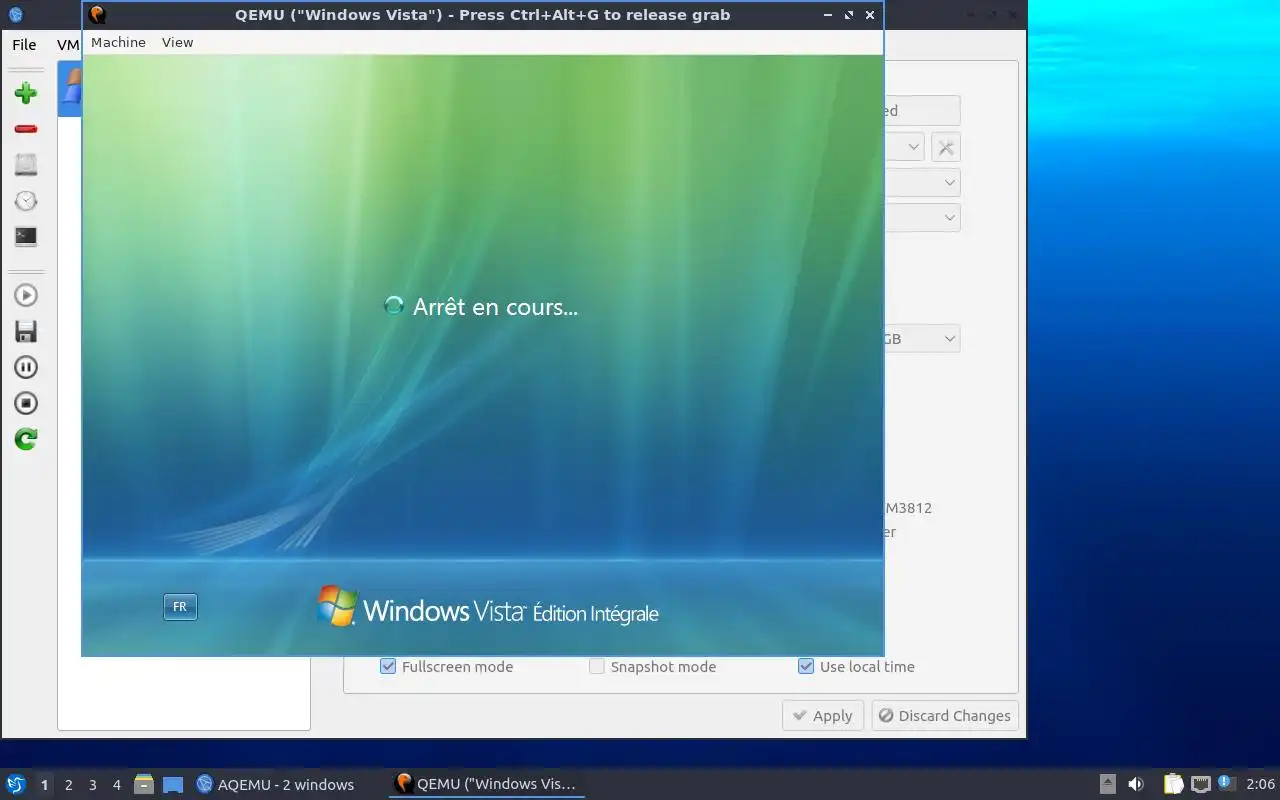This screenshot has height=800, width=1280.
Task: Click the green plus Add VM icon
Action: tap(26, 93)
